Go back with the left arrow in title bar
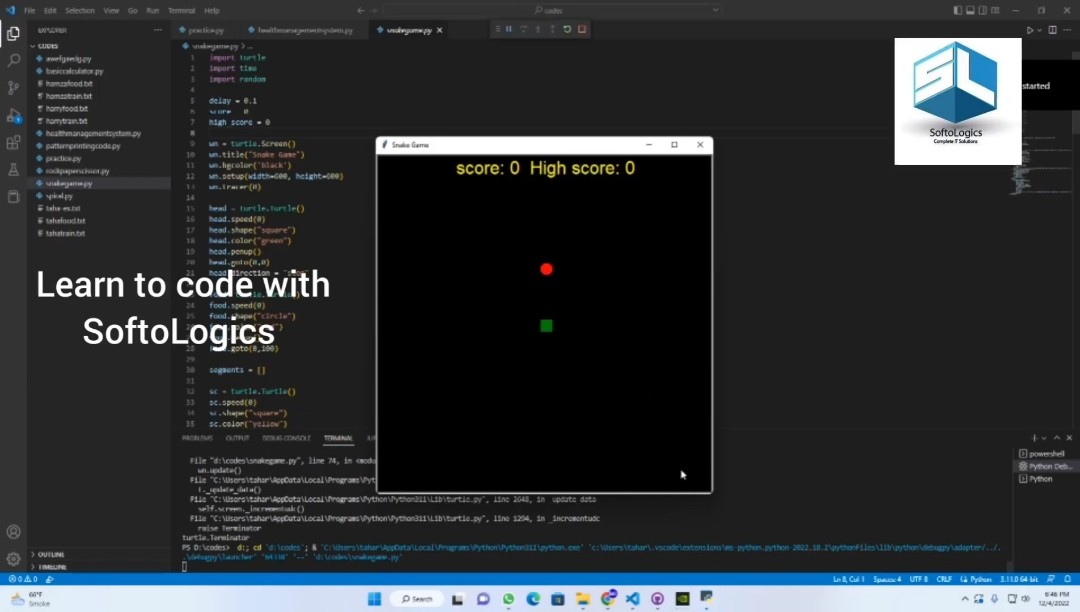The image size is (1080, 612). click(360, 10)
